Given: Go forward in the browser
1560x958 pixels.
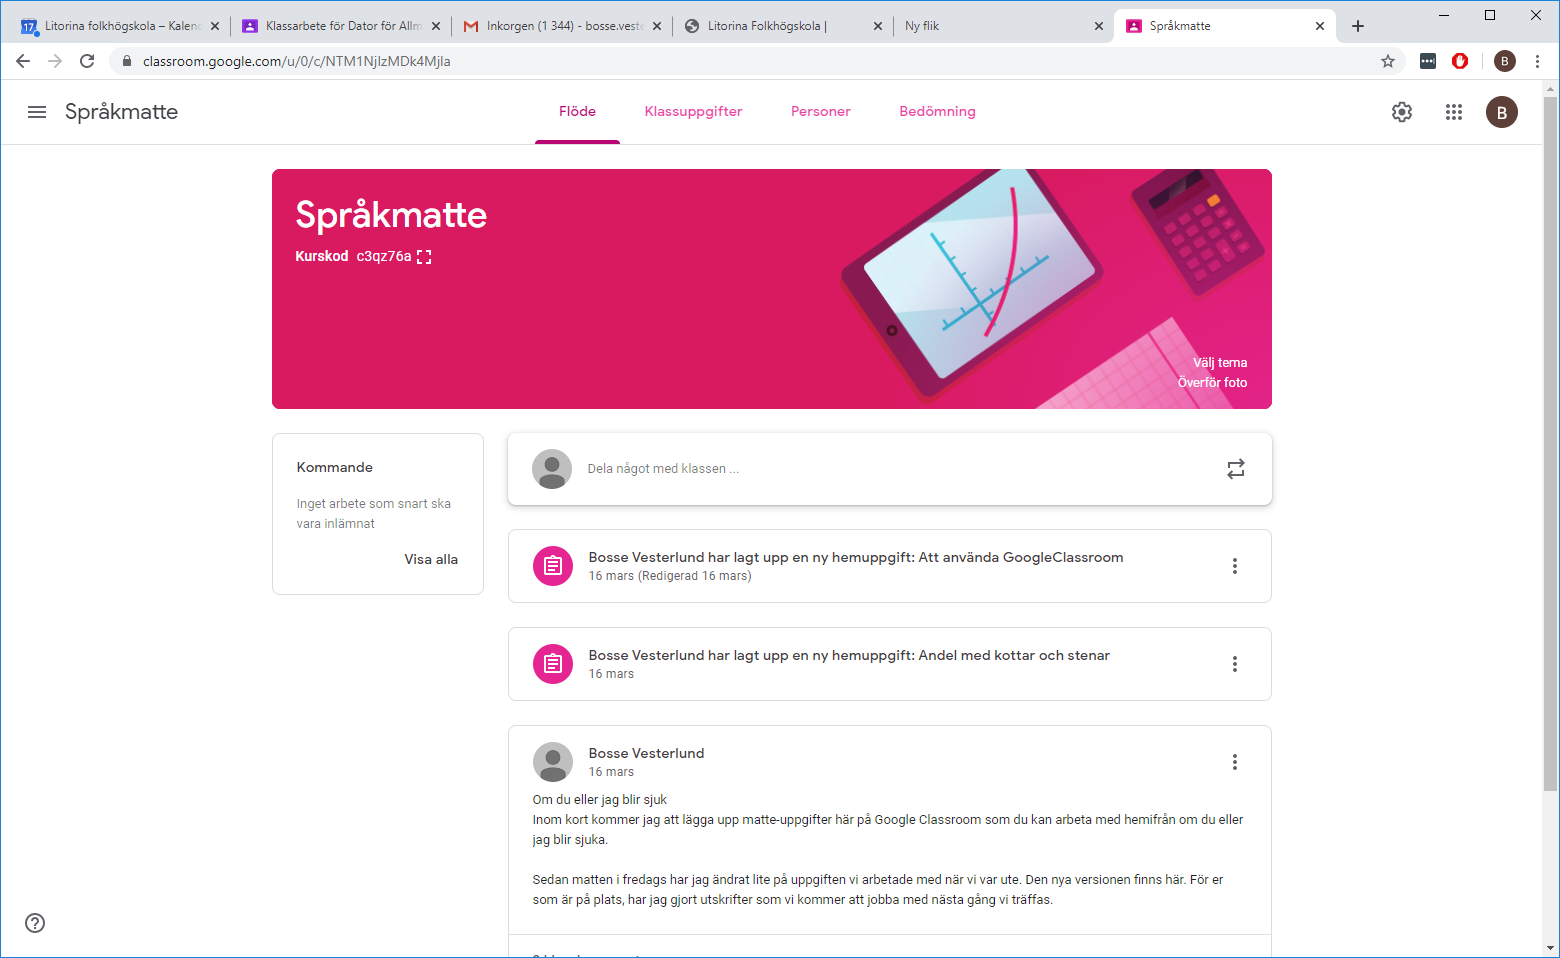Looking at the screenshot, I should tap(55, 61).
